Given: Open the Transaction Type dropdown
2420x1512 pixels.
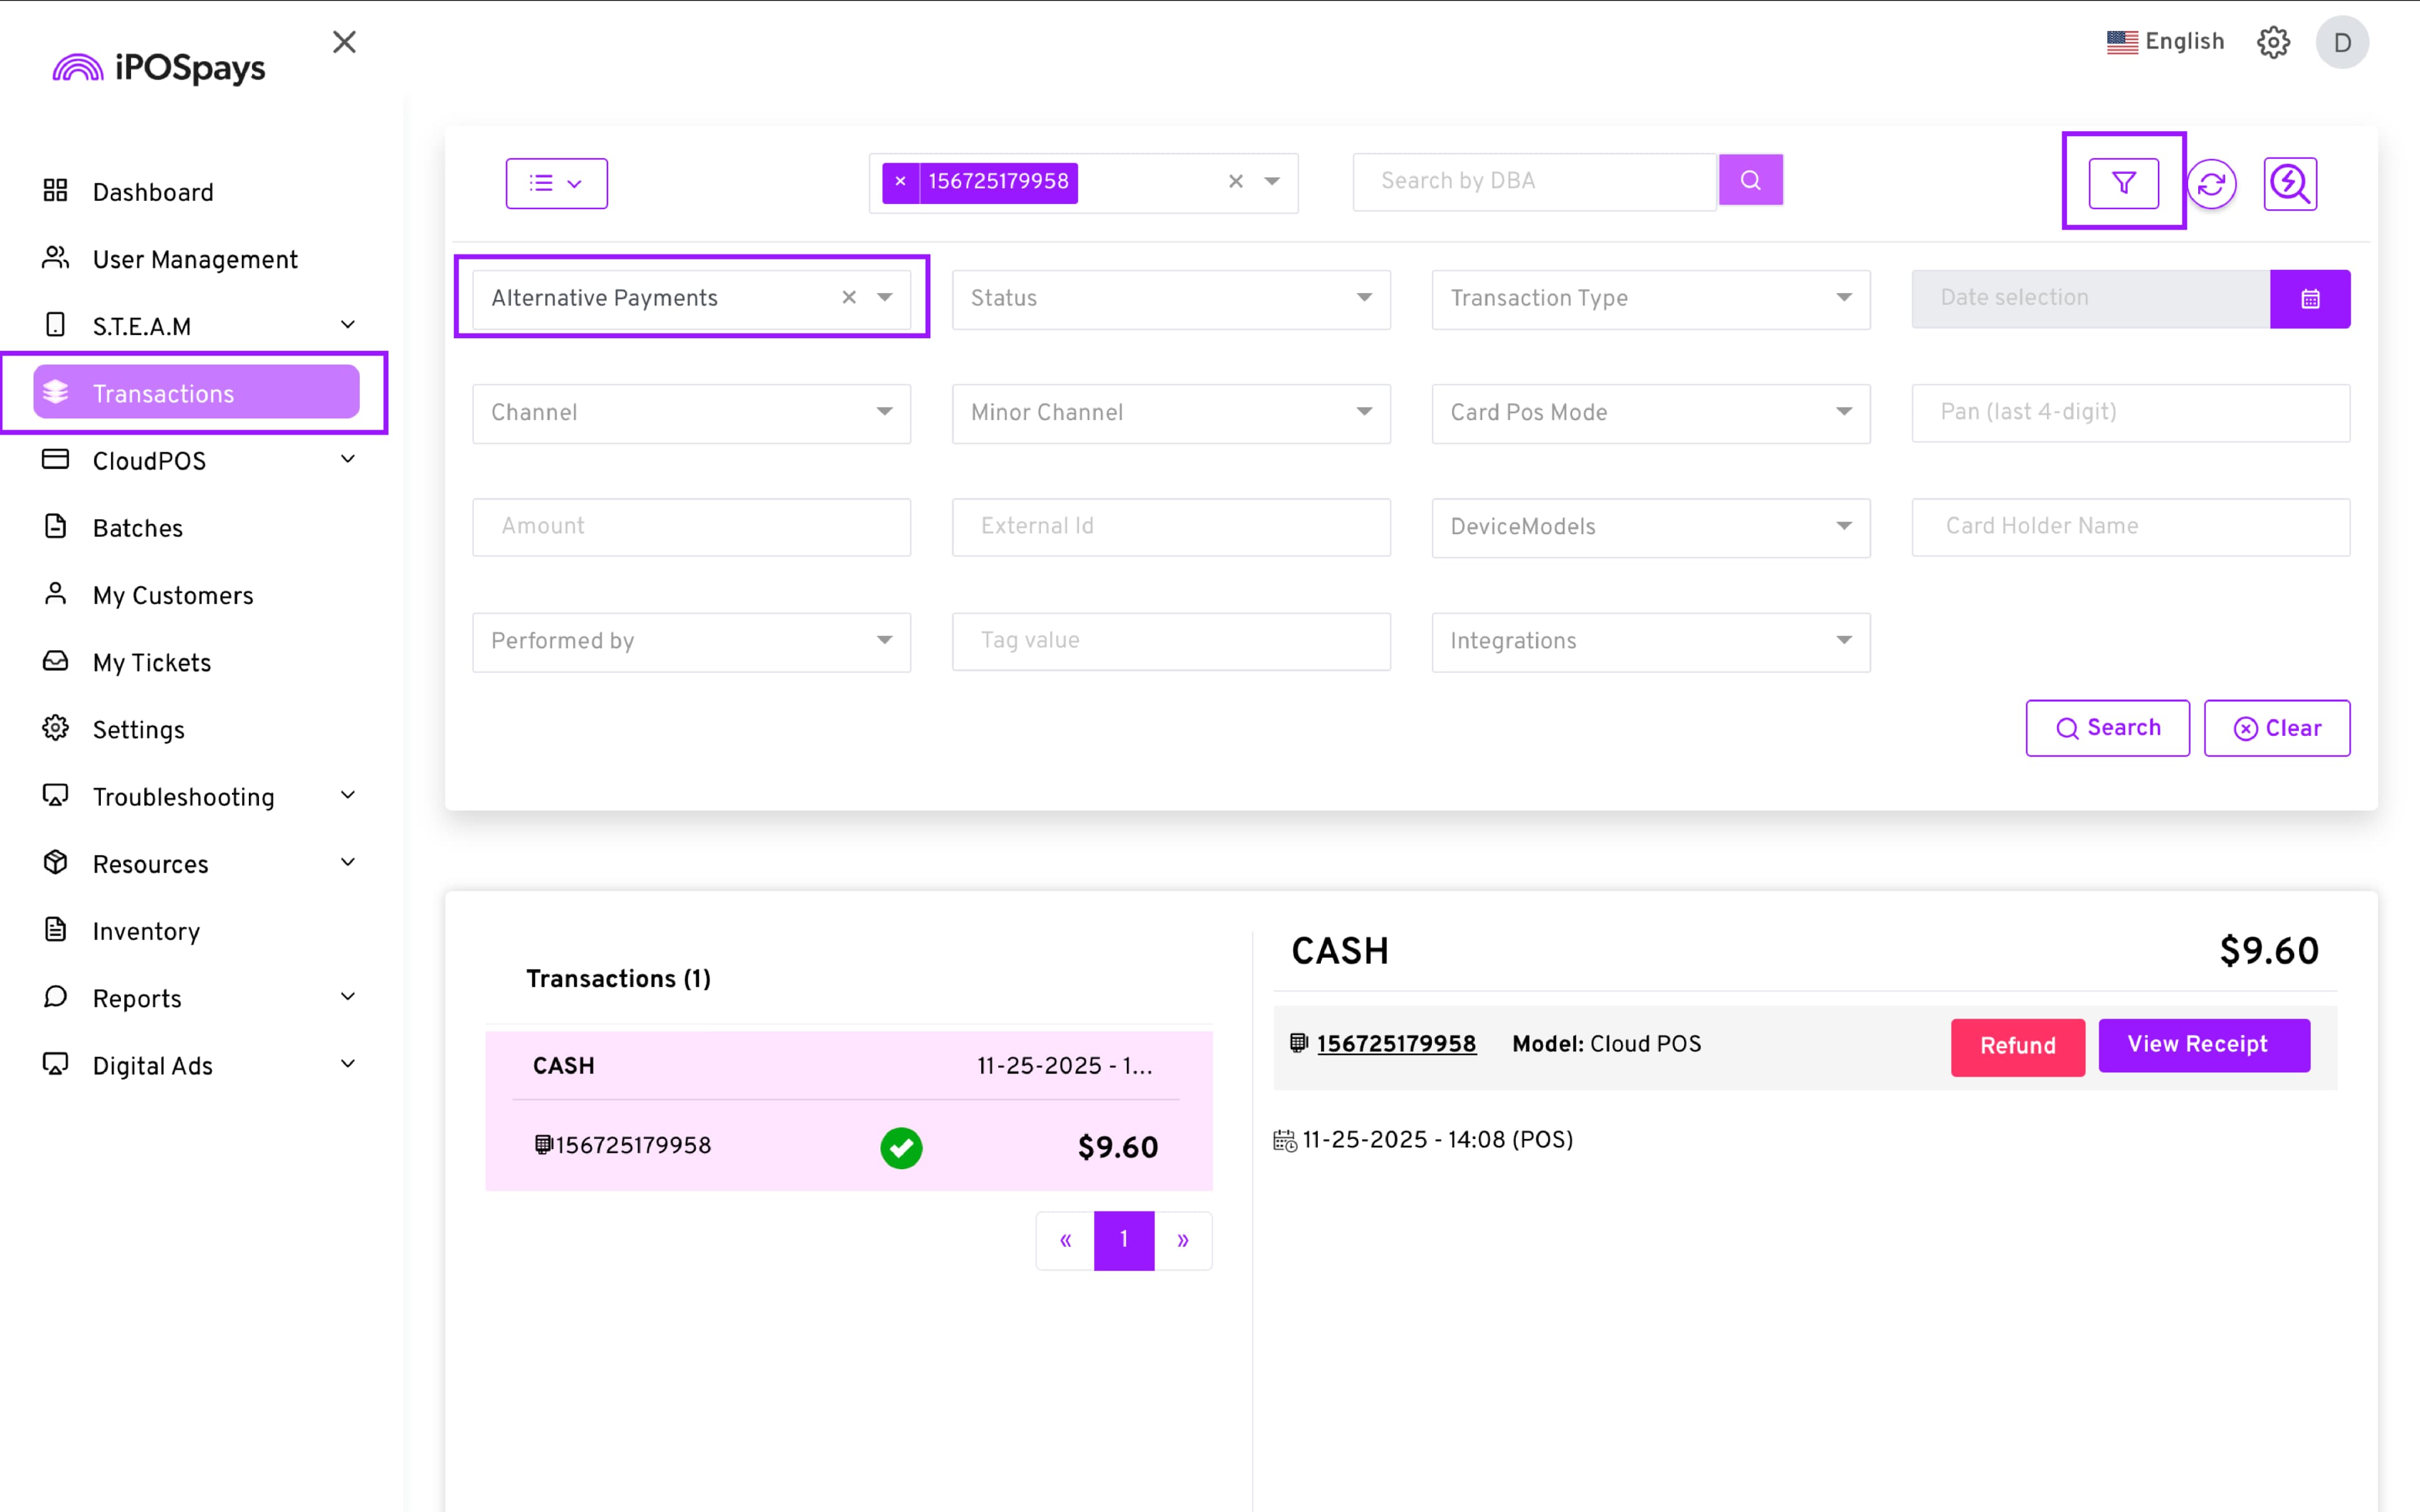Looking at the screenshot, I should (1650, 299).
